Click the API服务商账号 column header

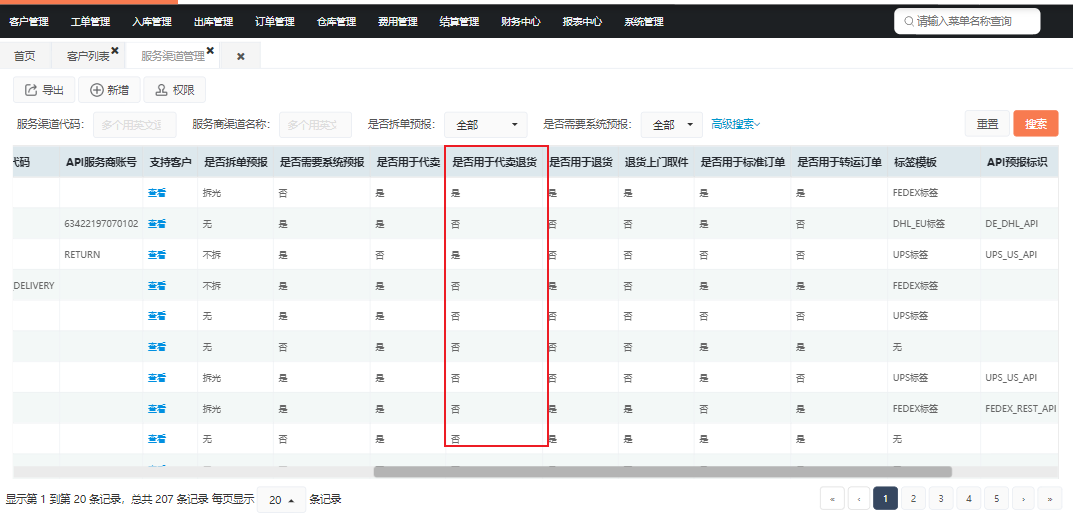click(x=101, y=162)
